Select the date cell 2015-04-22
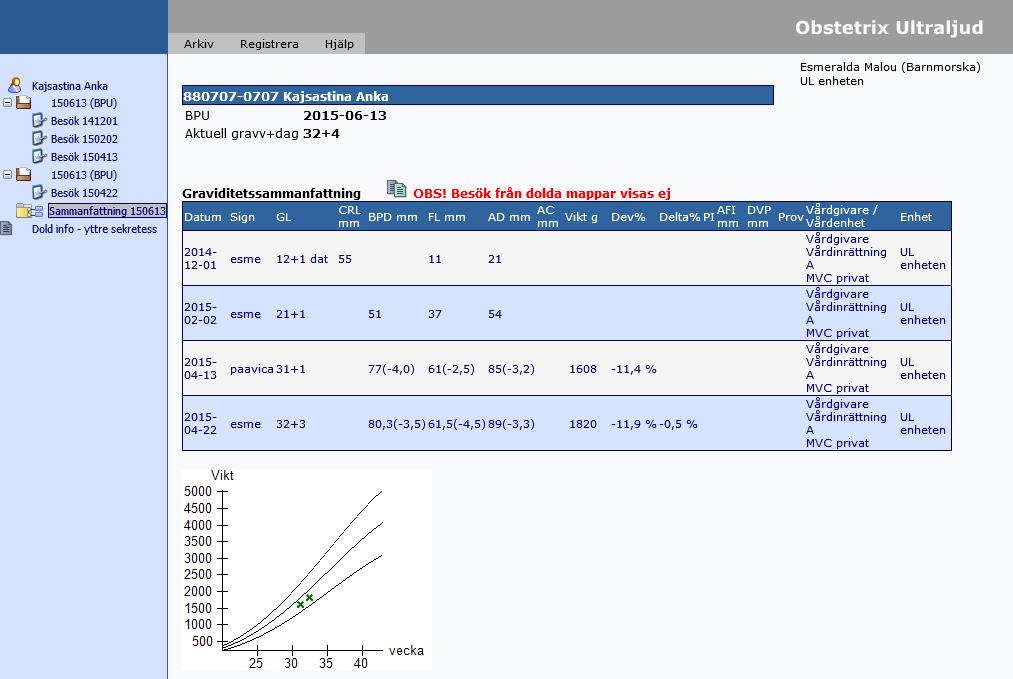Screen dimensions: 1013x679 (200, 423)
